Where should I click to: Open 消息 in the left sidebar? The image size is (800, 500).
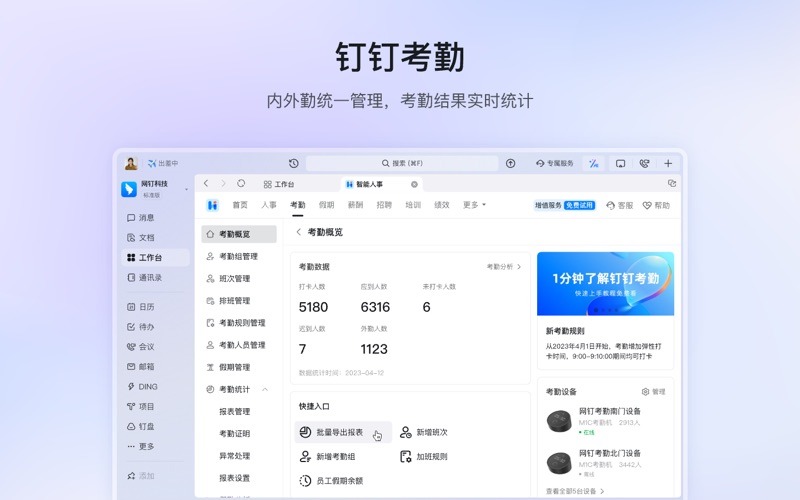pyautogui.click(x=140, y=218)
